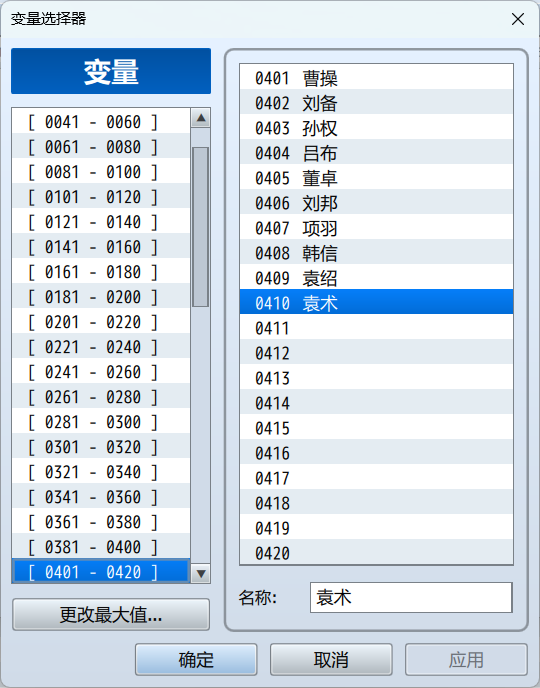
Task: Select variable 0406 刘邦
Action: click(x=376, y=203)
